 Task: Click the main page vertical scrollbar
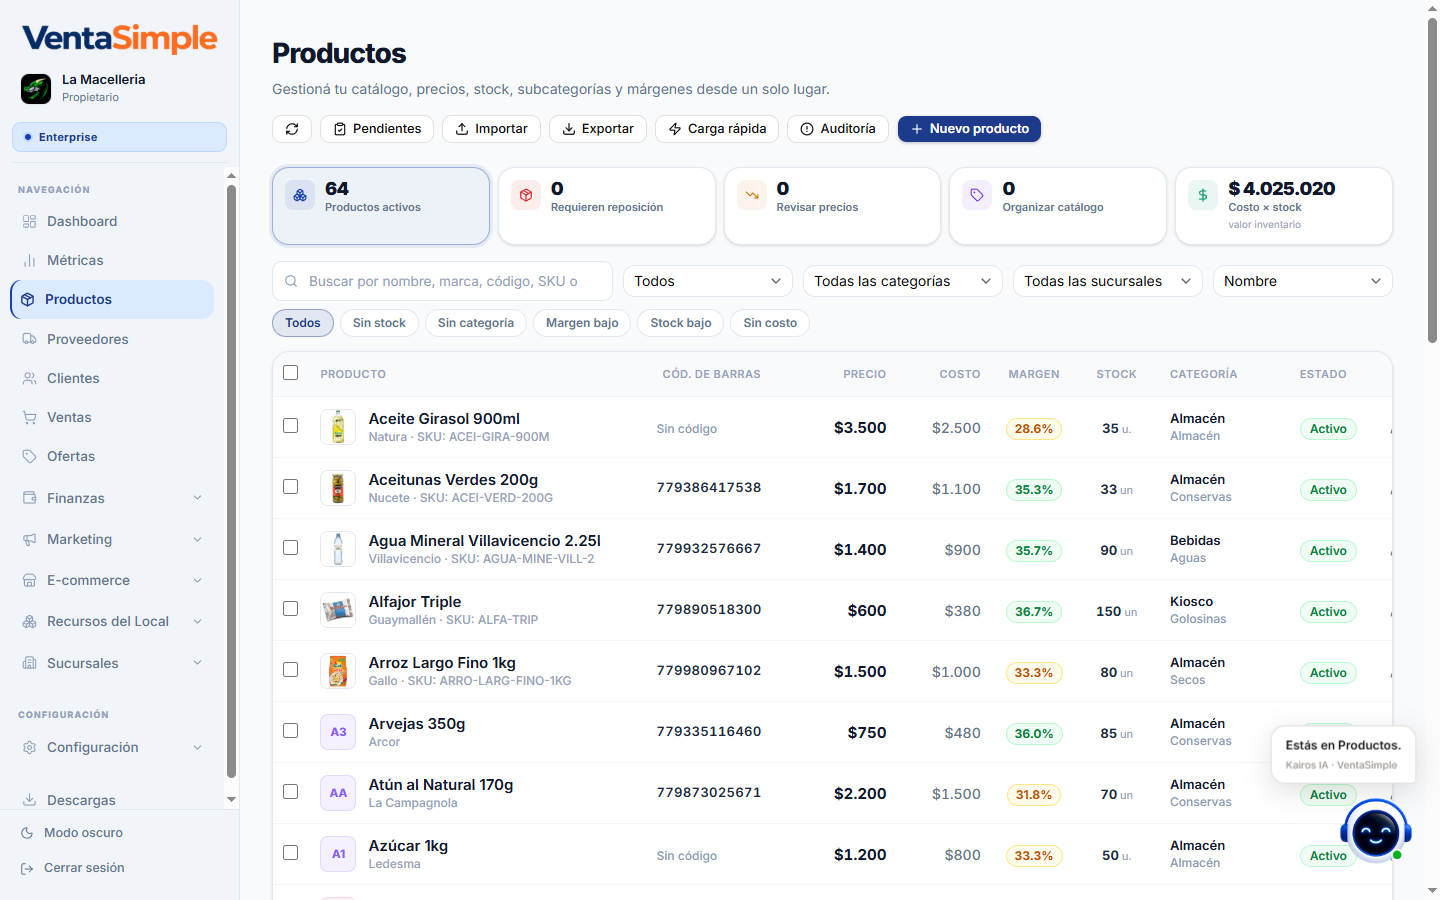[1432, 180]
